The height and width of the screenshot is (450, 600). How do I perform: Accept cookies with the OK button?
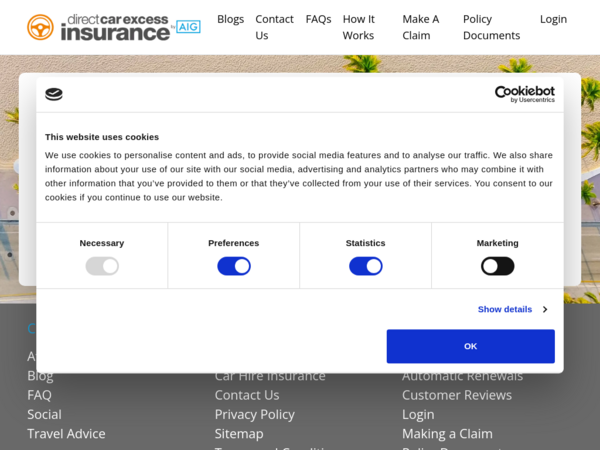click(x=471, y=346)
